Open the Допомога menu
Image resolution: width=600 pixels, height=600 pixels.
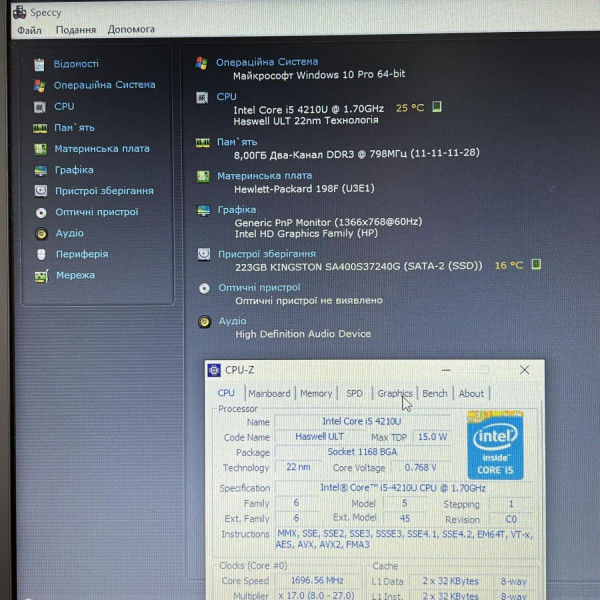(131, 29)
